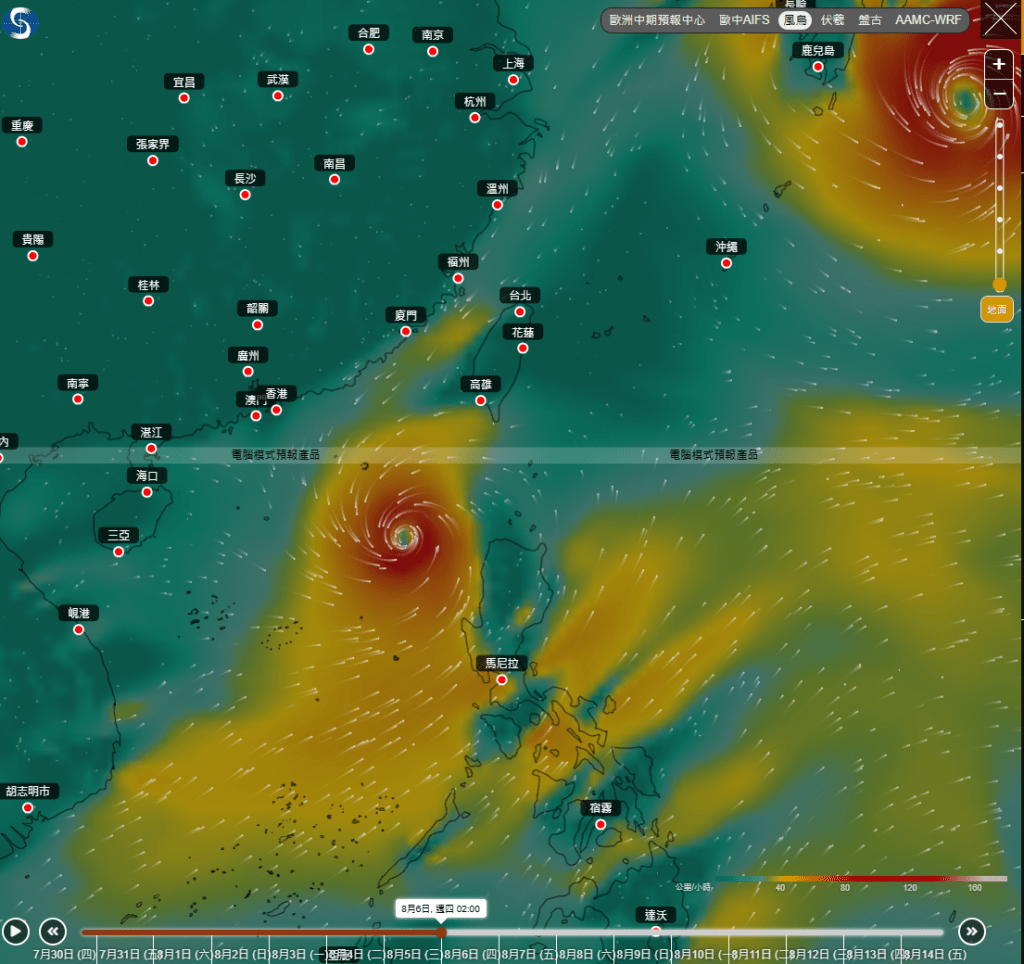Image resolution: width=1024 pixels, height=964 pixels.
Task: Jump to 8月2日 on the timeline
Action: (x=240, y=954)
